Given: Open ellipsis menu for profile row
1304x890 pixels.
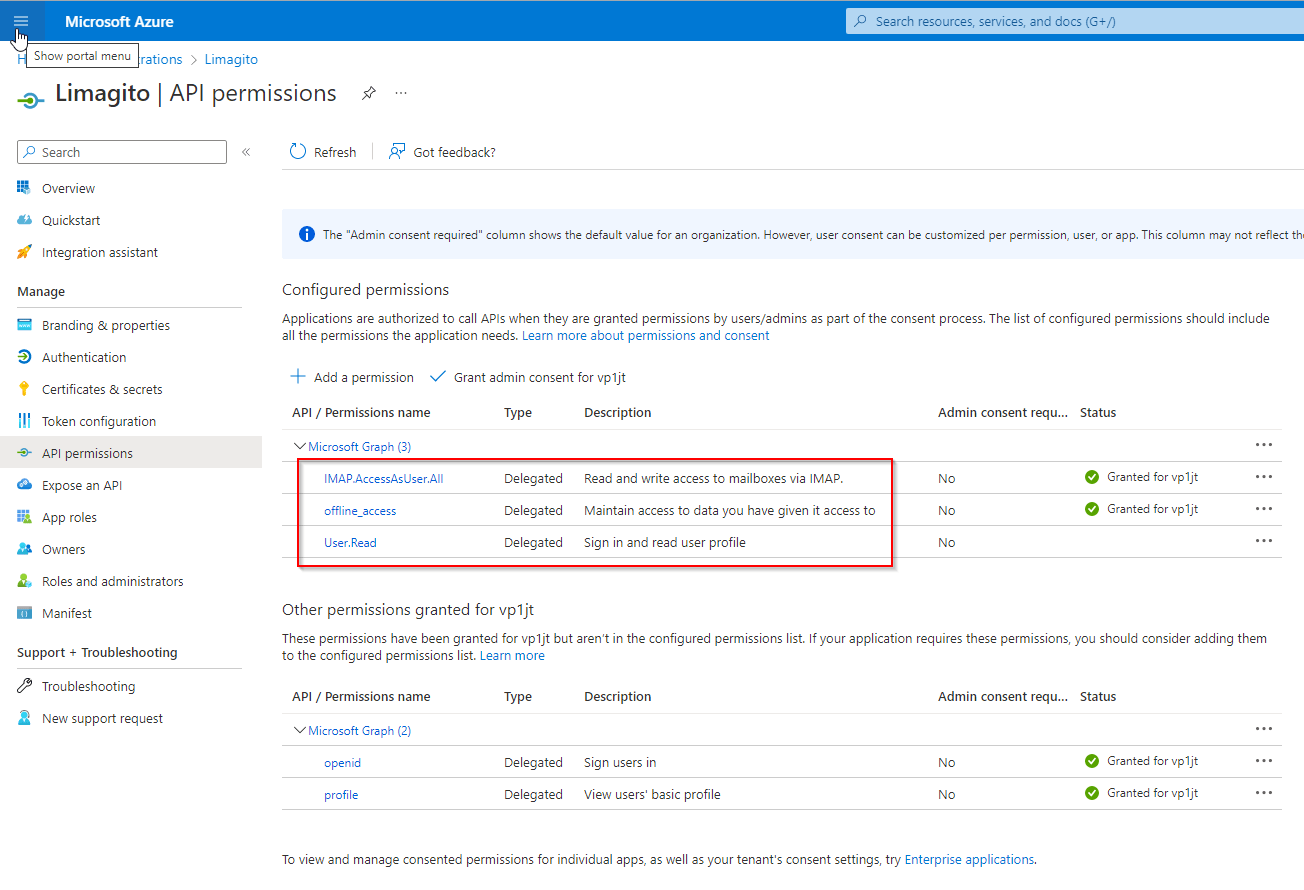Looking at the screenshot, I should coord(1264,793).
